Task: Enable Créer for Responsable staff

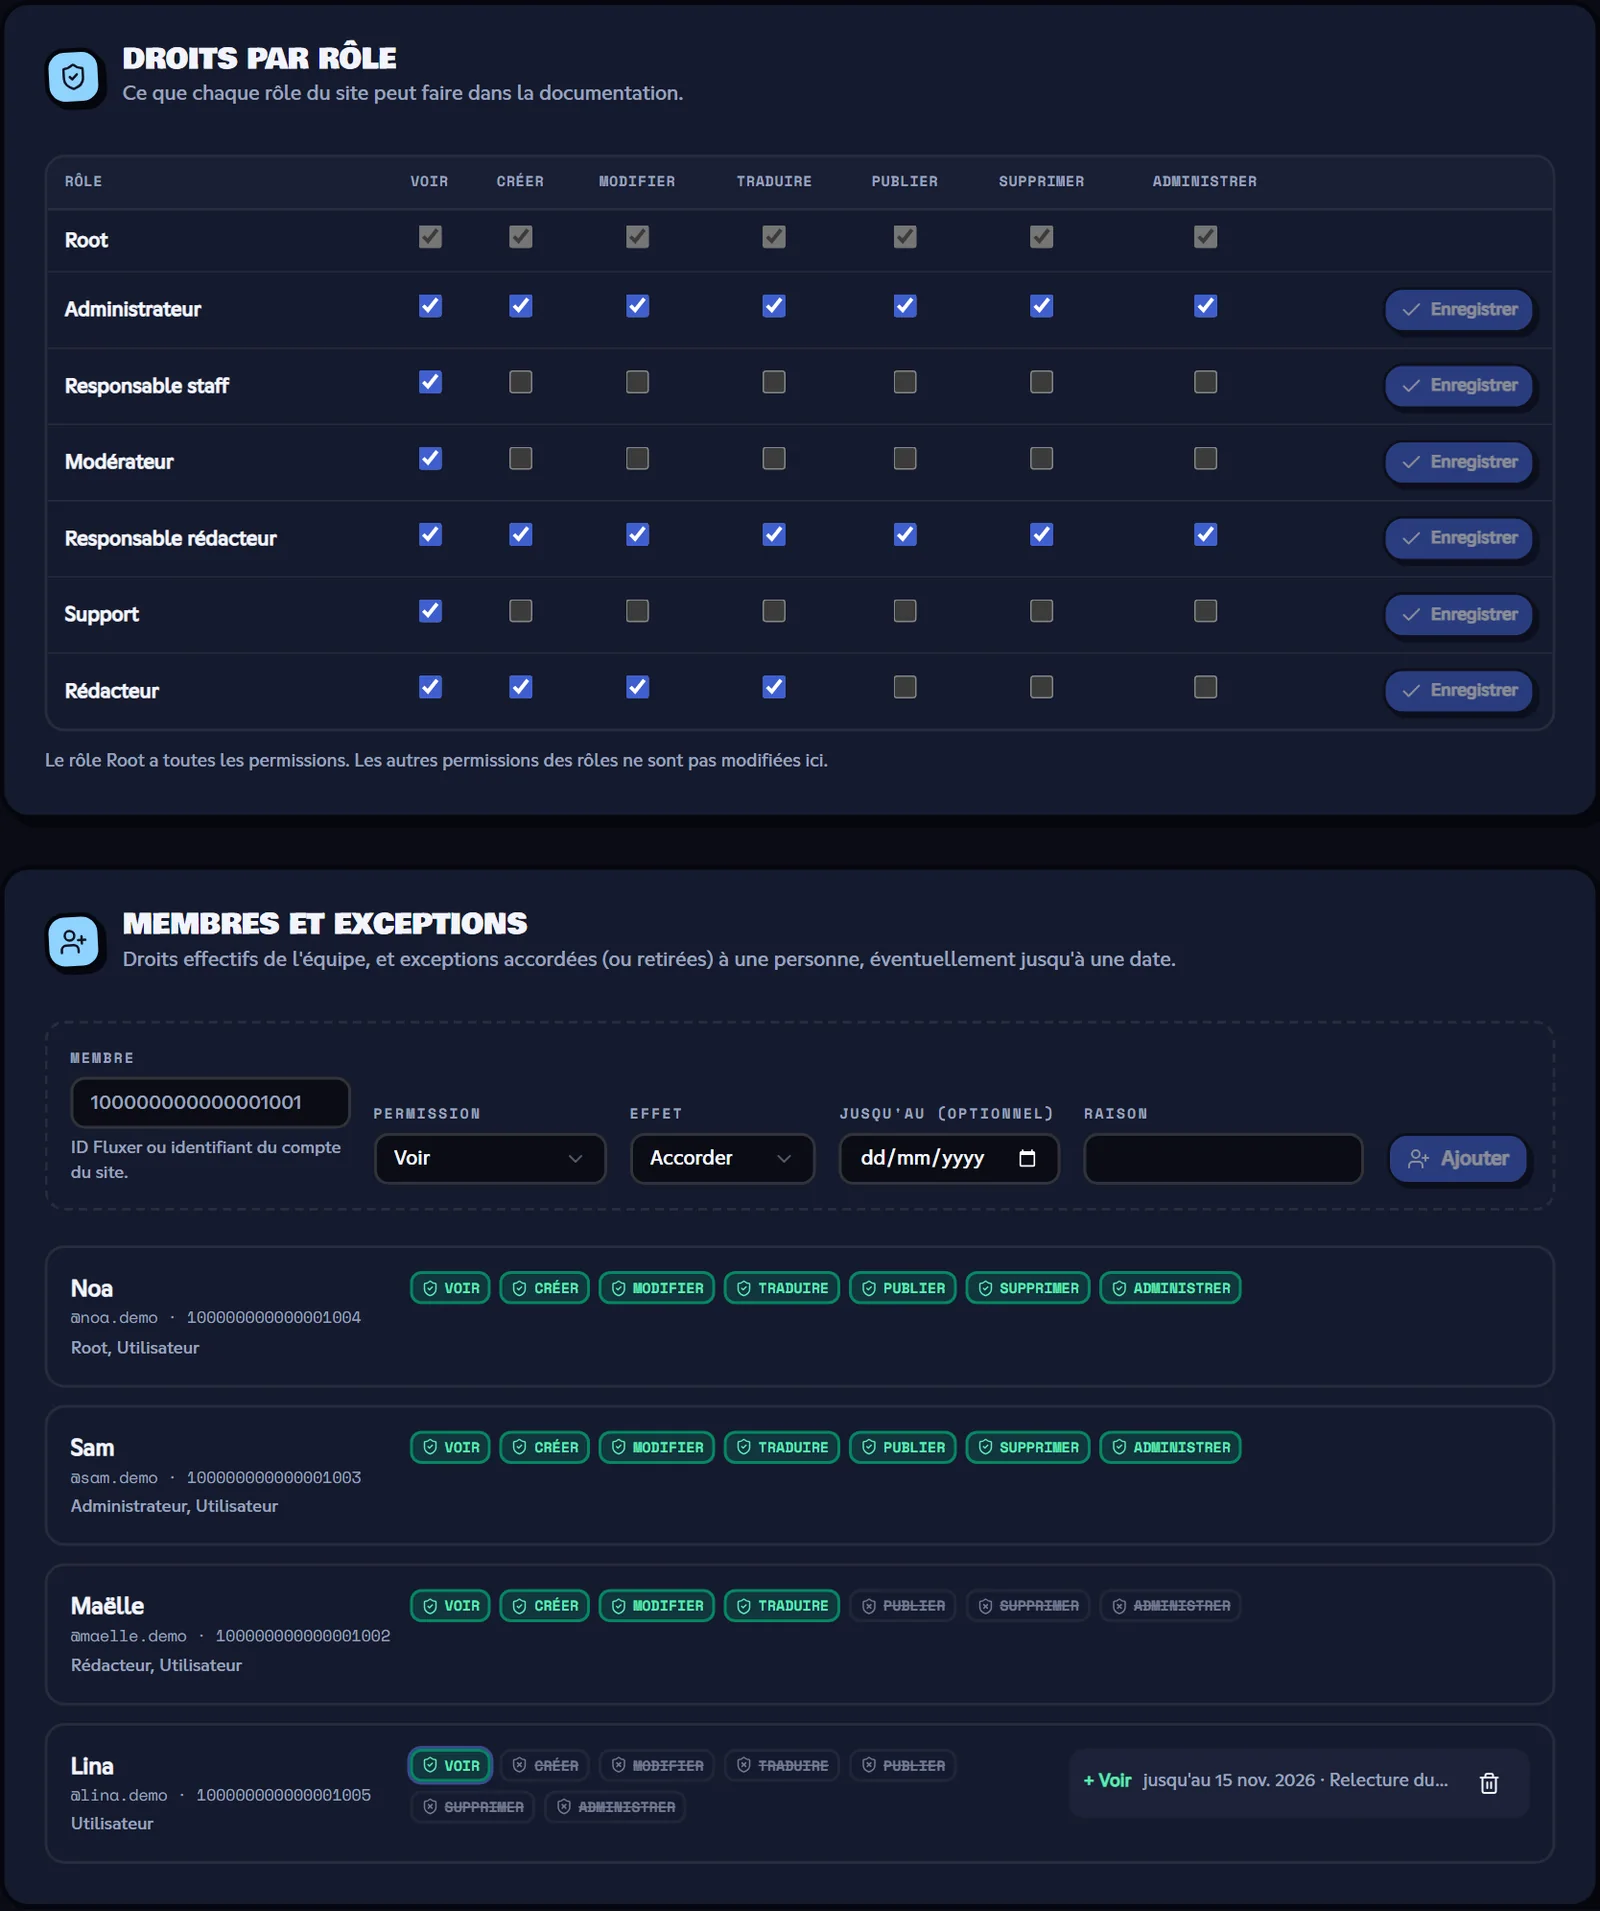Action: tap(520, 382)
